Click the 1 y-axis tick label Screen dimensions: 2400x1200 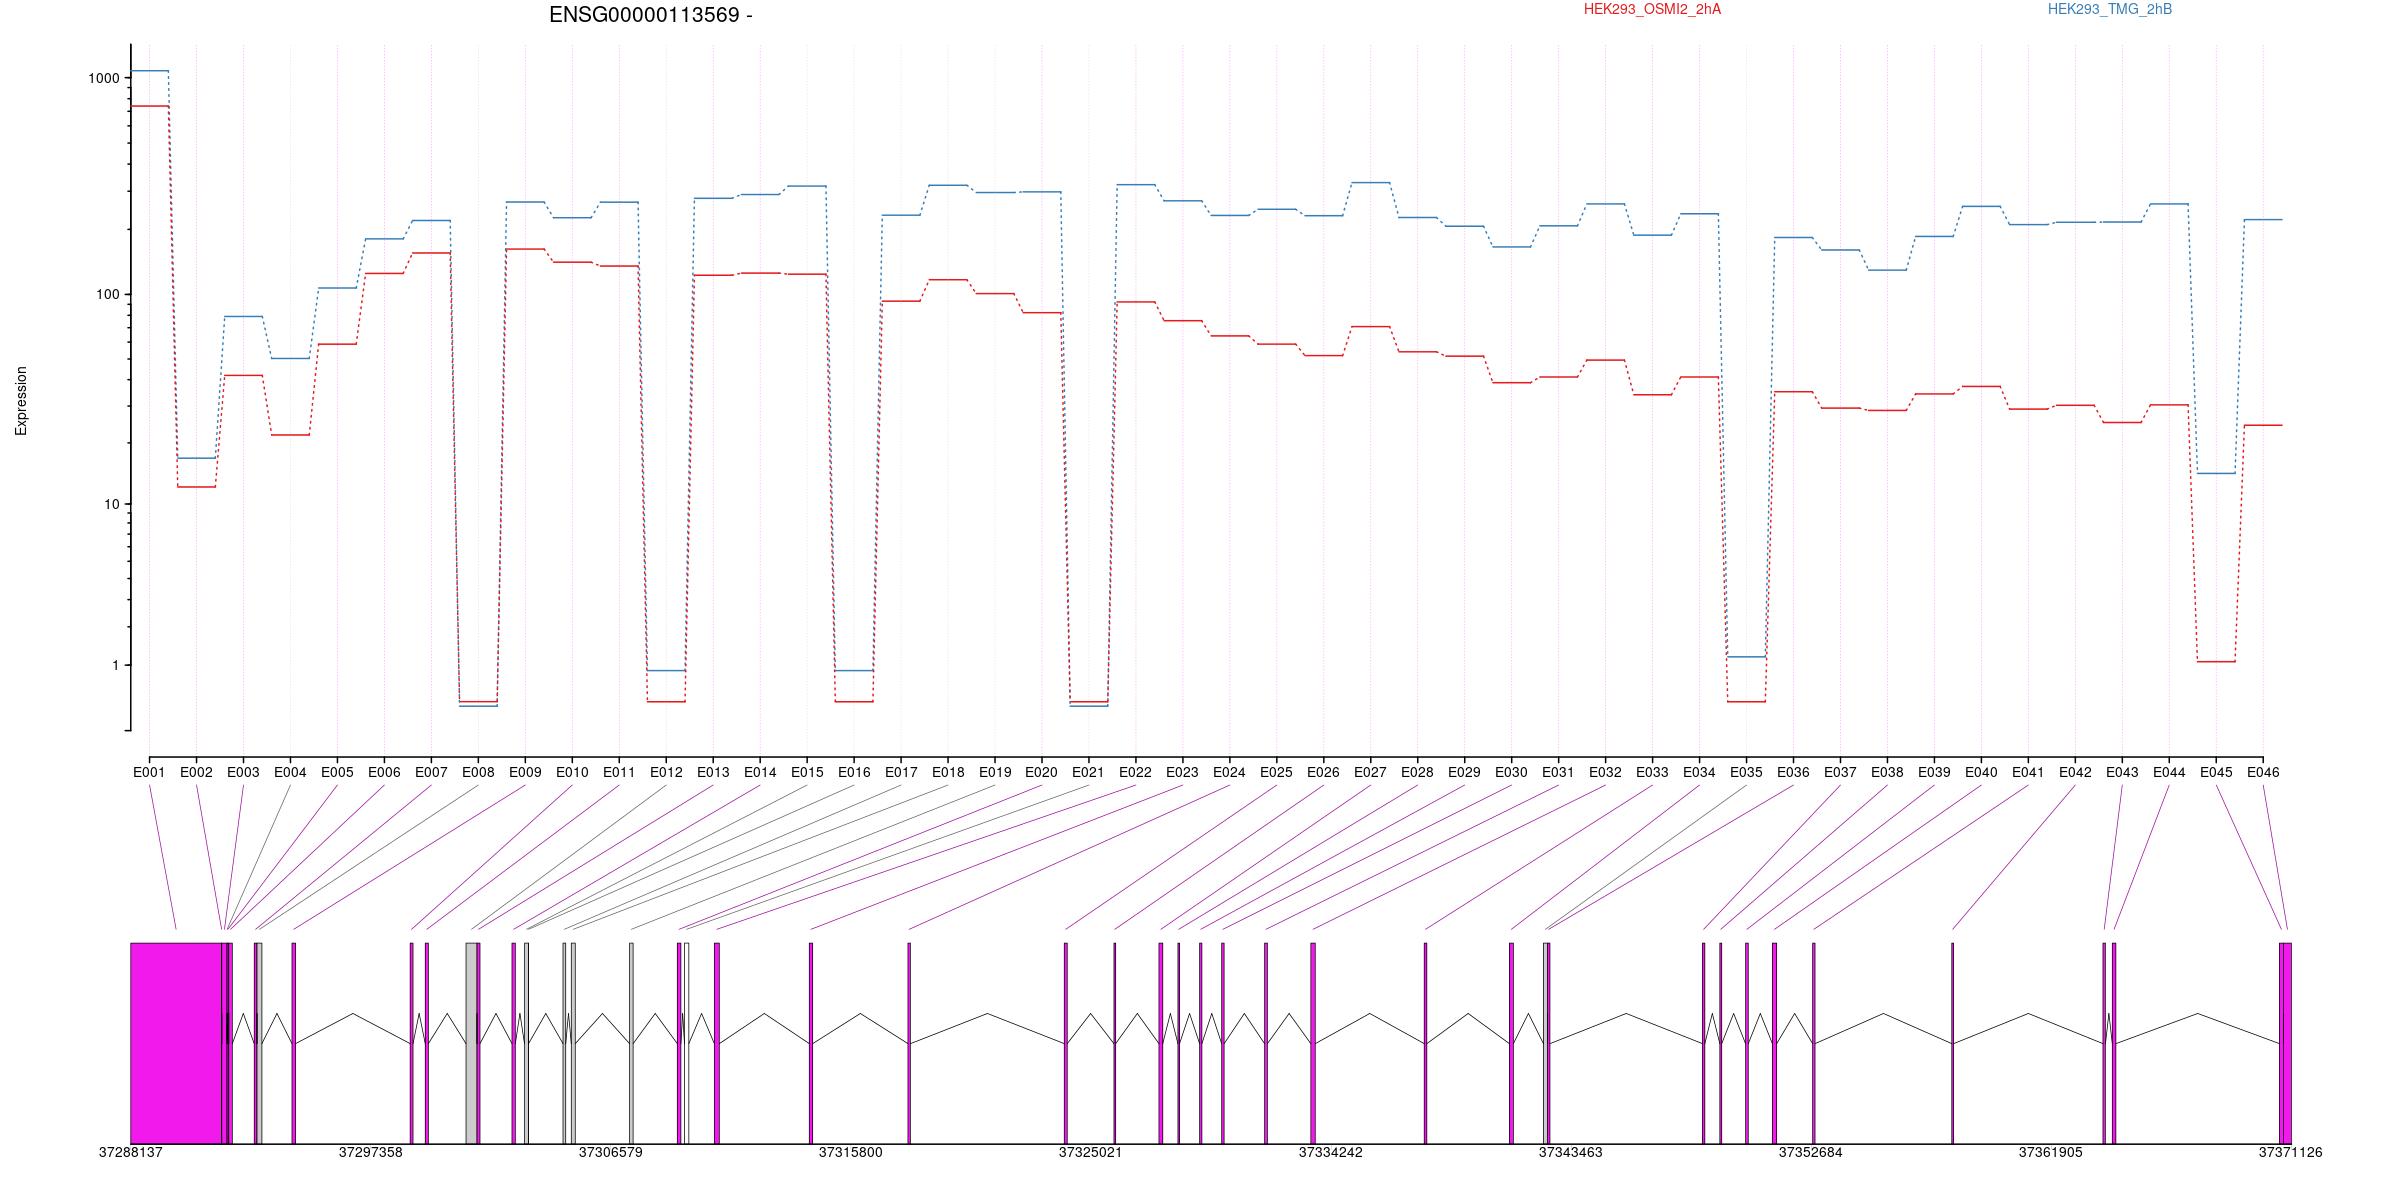click(x=115, y=666)
